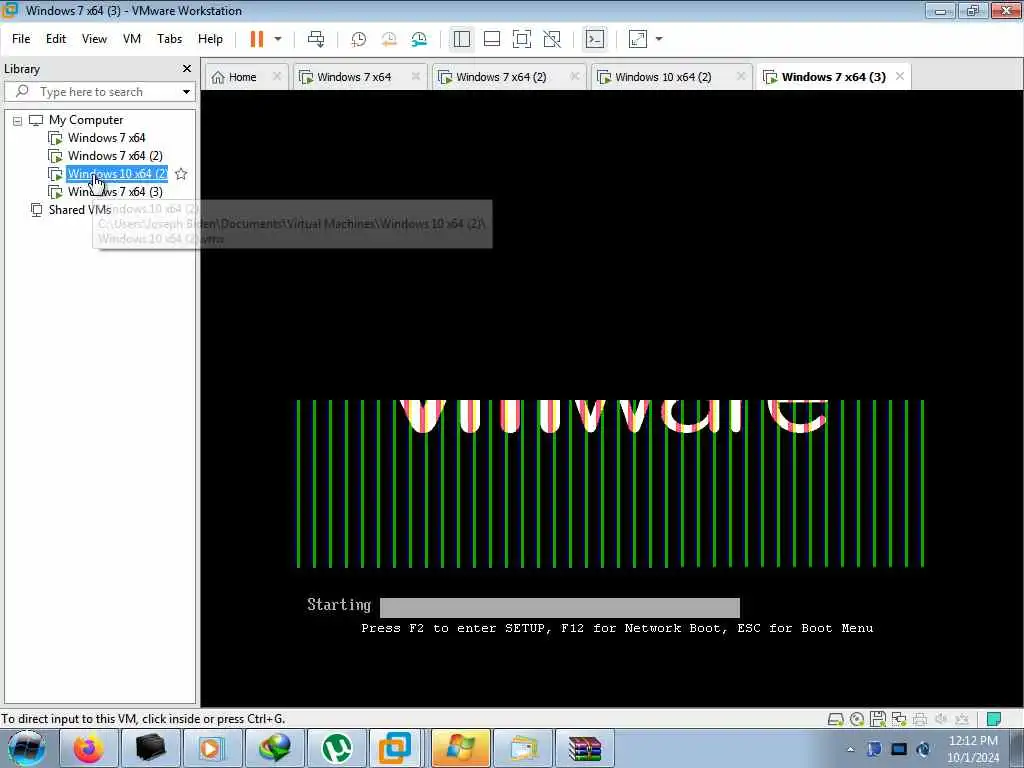Toggle the thumbnail bar view icon
Image resolution: width=1024 pixels, height=768 pixels.
pyautogui.click(x=492, y=39)
